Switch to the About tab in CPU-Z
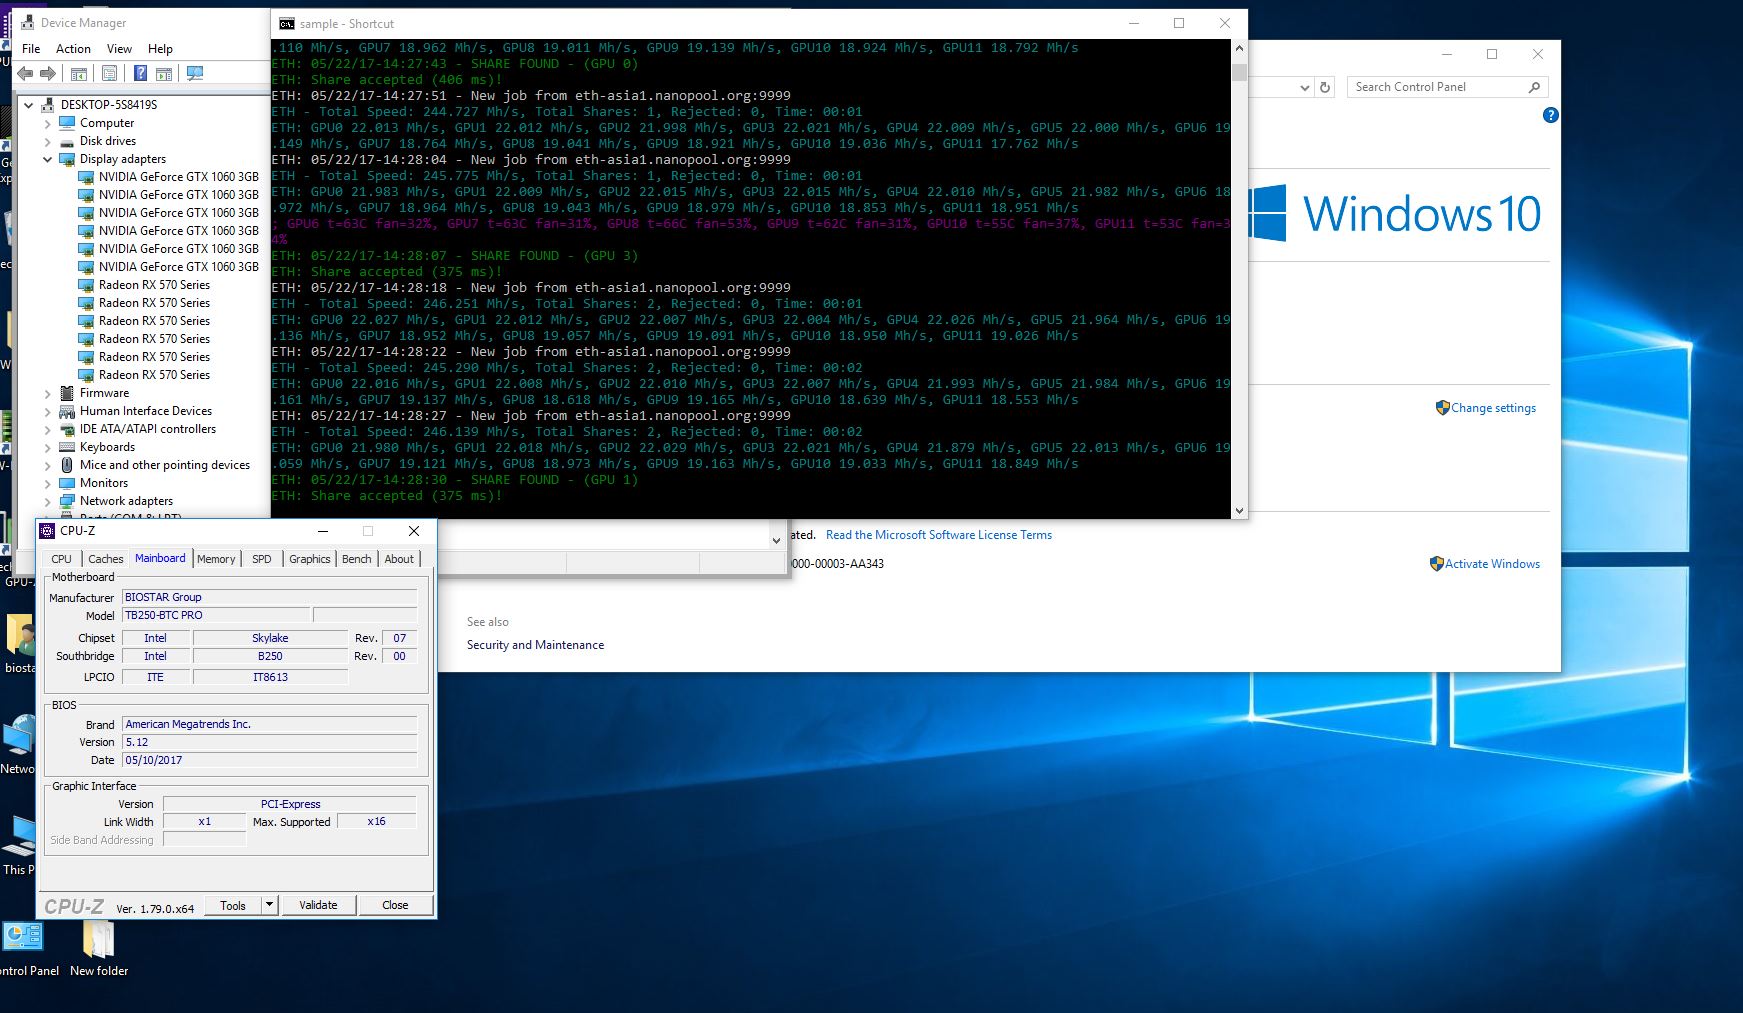The width and height of the screenshot is (1743, 1013). click(x=399, y=559)
